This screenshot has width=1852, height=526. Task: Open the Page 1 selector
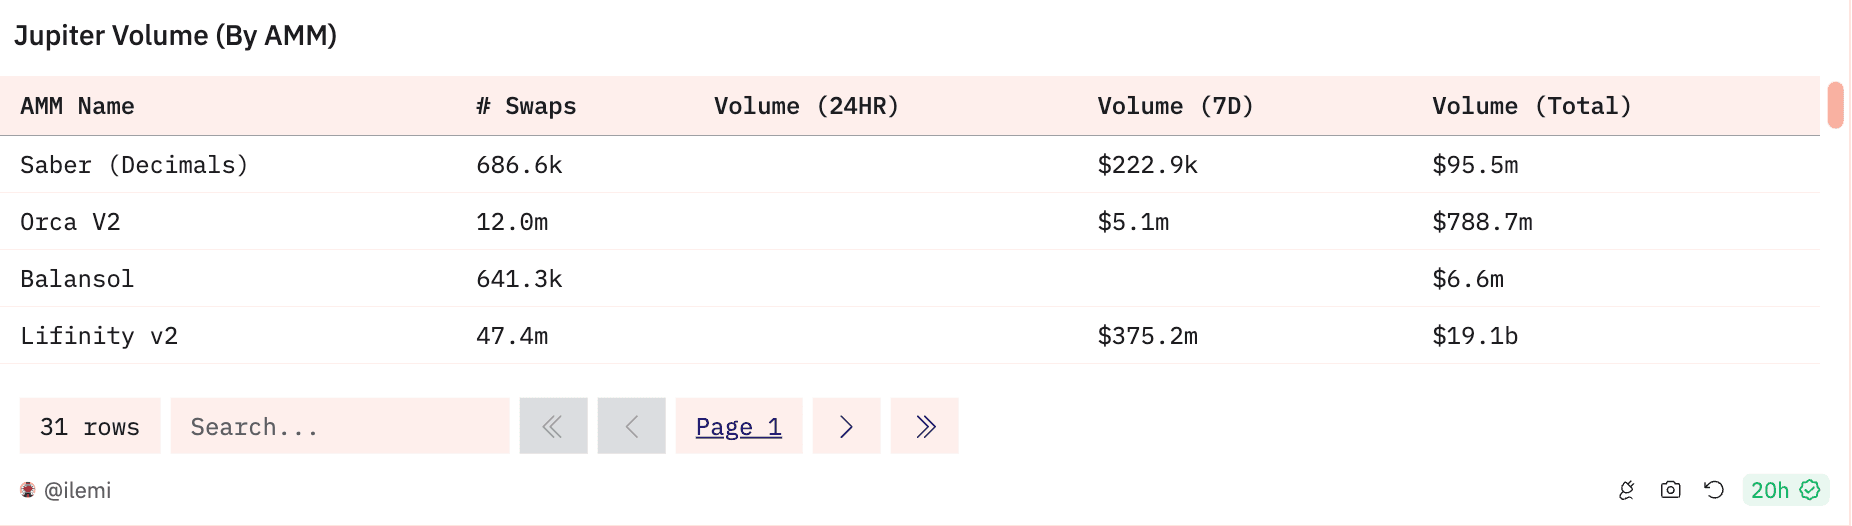[x=739, y=426]
